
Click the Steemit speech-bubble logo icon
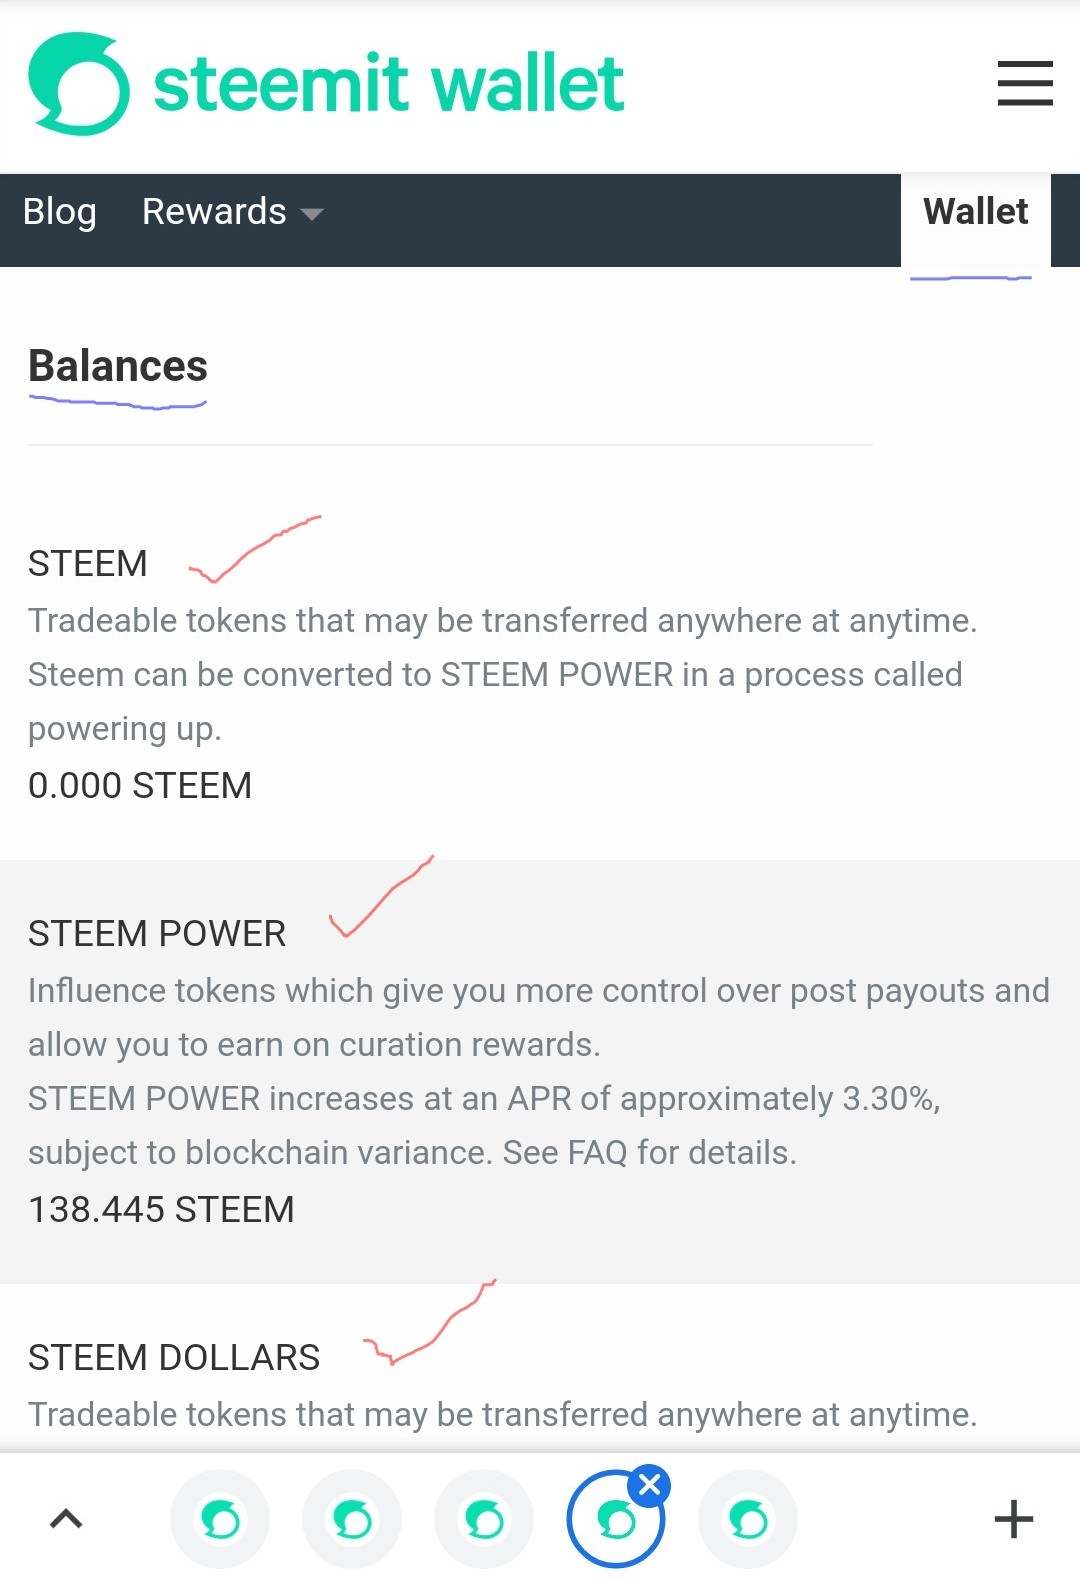(x=79, y=84)
